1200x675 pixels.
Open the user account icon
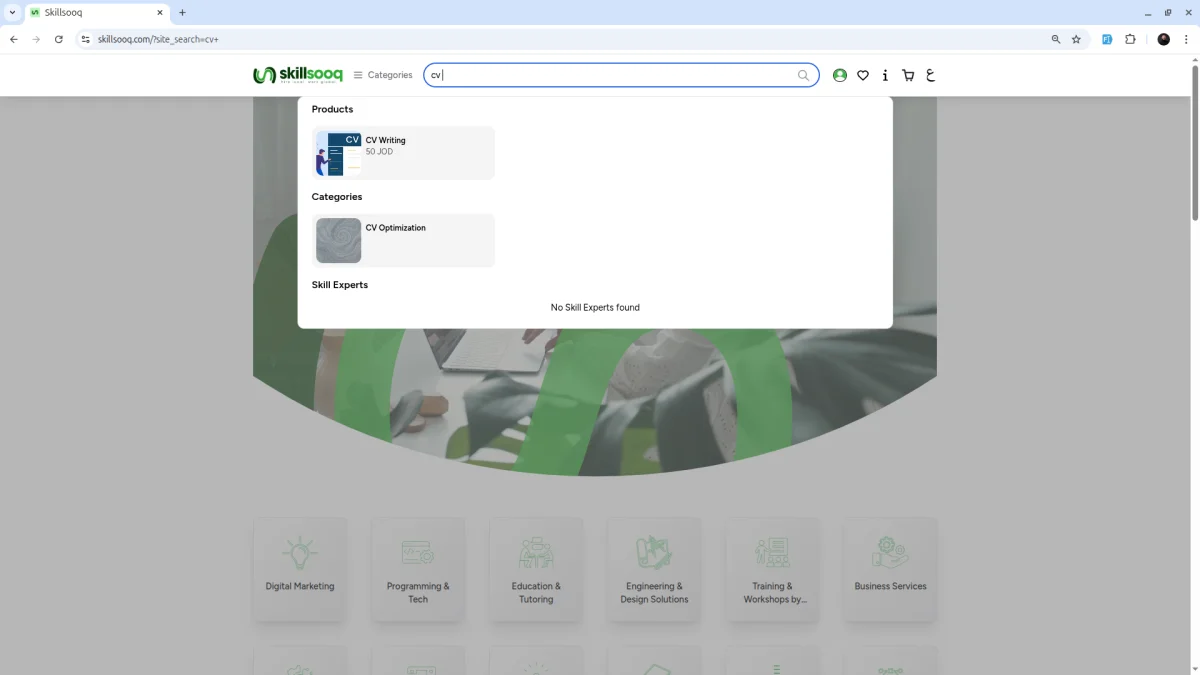[840, 75]
